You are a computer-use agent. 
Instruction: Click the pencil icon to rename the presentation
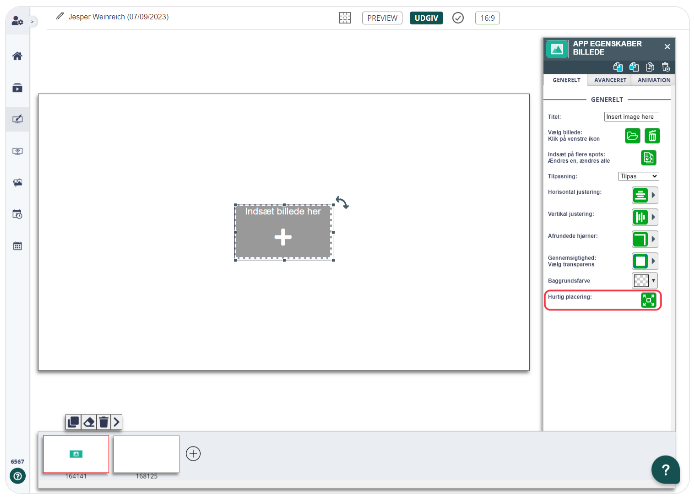click(60, 16)
